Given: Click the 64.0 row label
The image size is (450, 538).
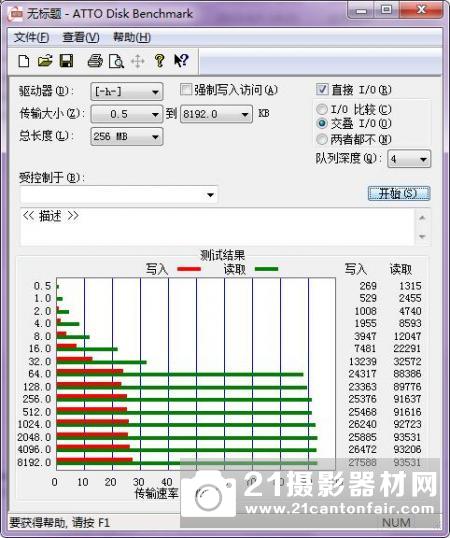Looking at the screenshot, I should pos(39,374).
